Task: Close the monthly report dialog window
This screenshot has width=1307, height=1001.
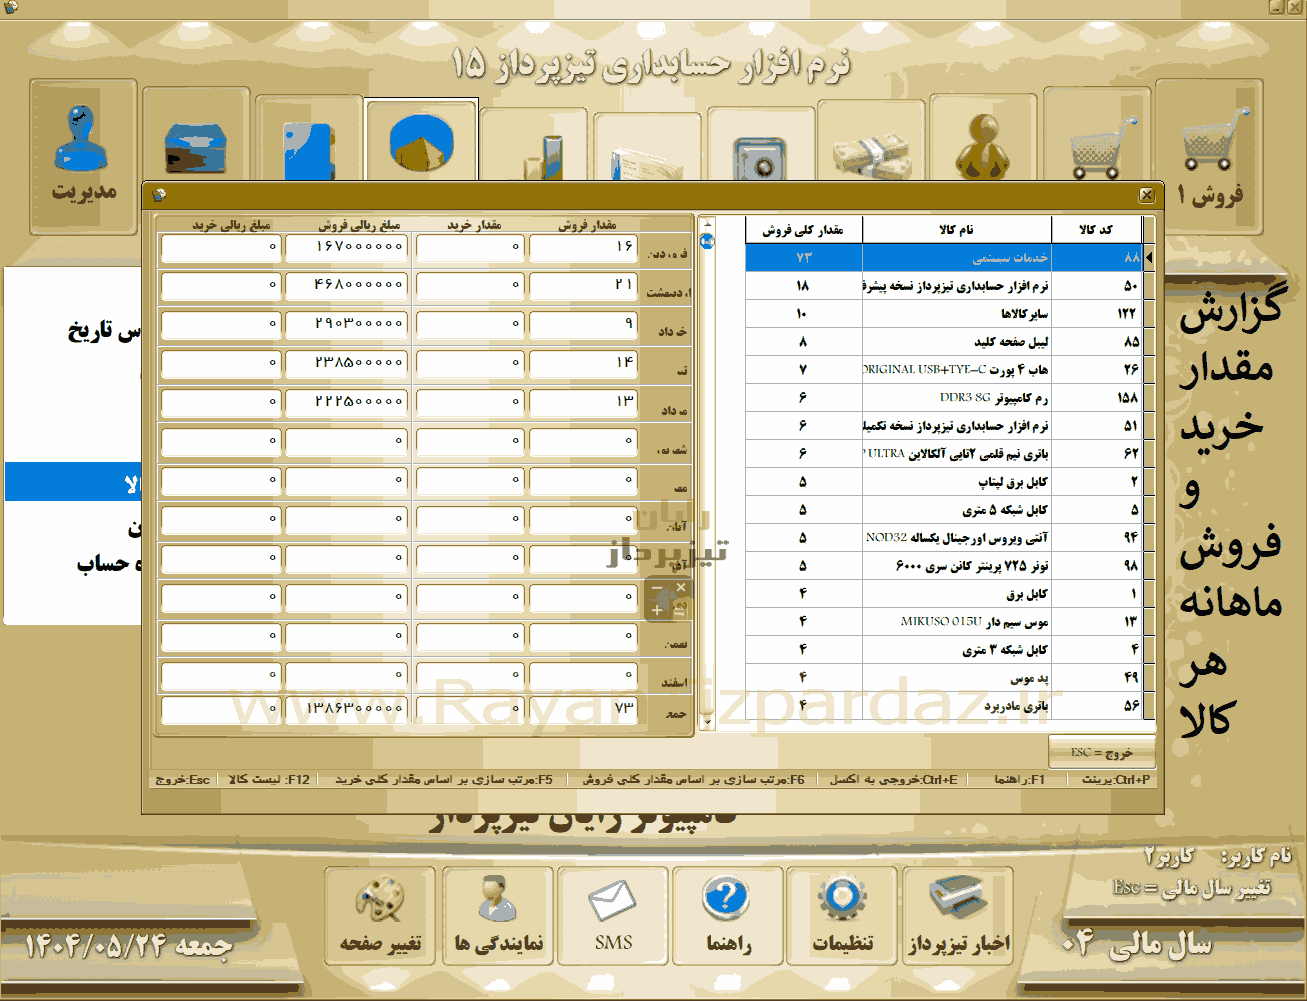Action: point(1146,195)
